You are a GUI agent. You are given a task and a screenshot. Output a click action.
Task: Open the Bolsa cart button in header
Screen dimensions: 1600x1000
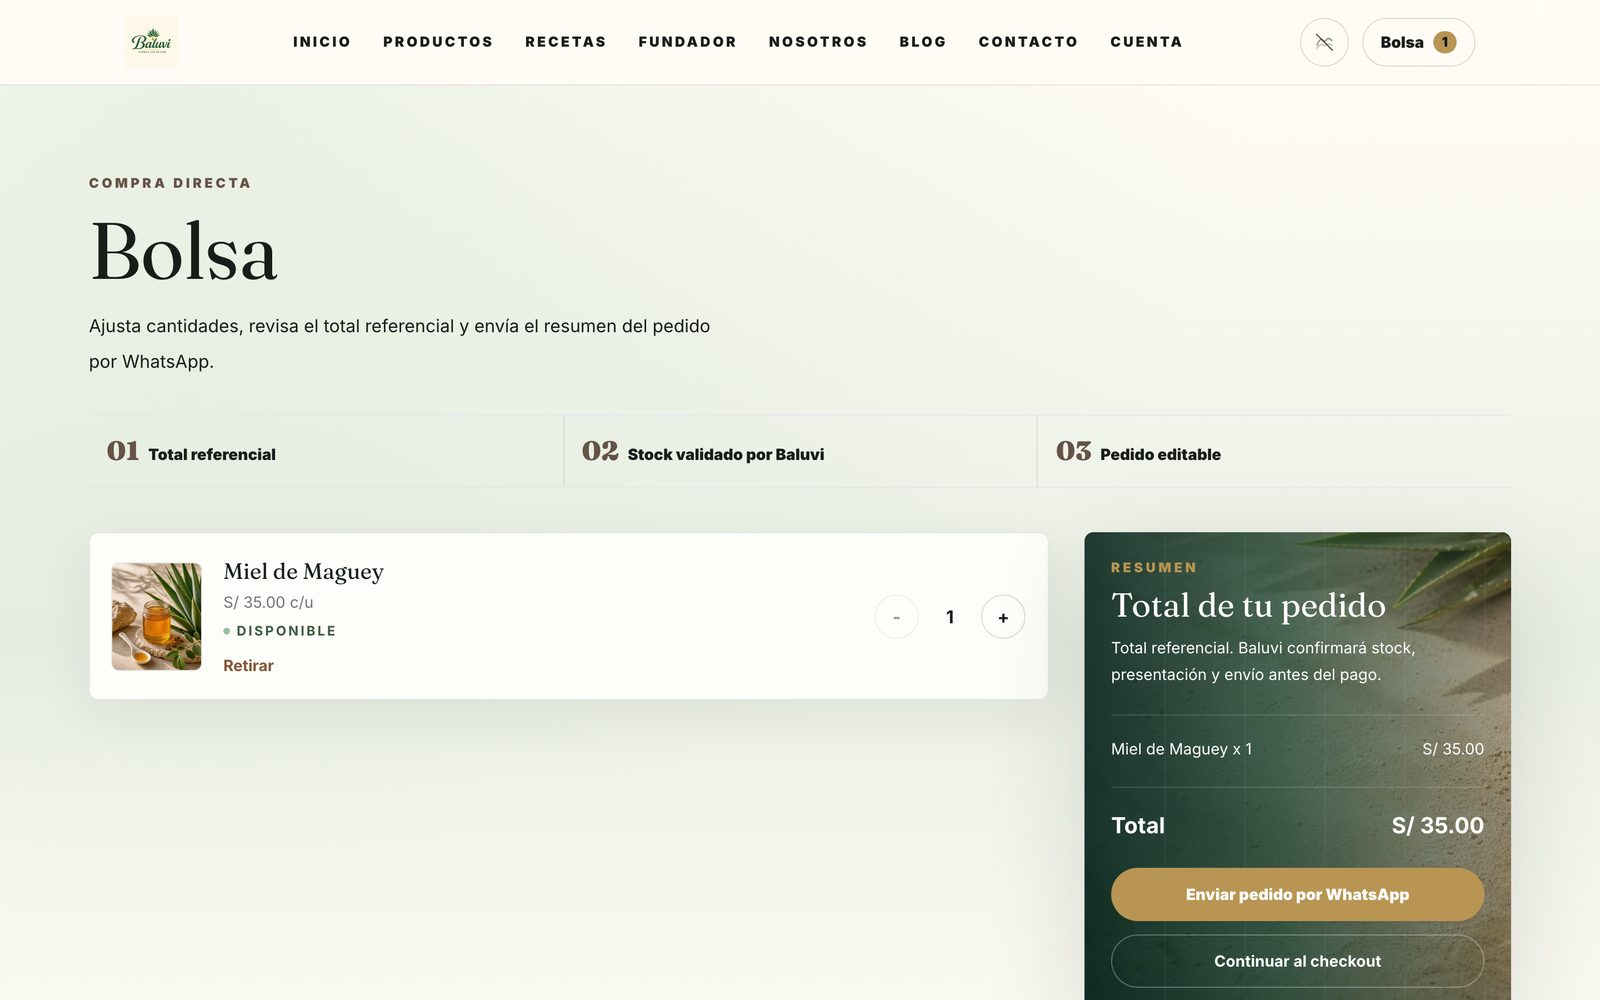coord(1418,42)
